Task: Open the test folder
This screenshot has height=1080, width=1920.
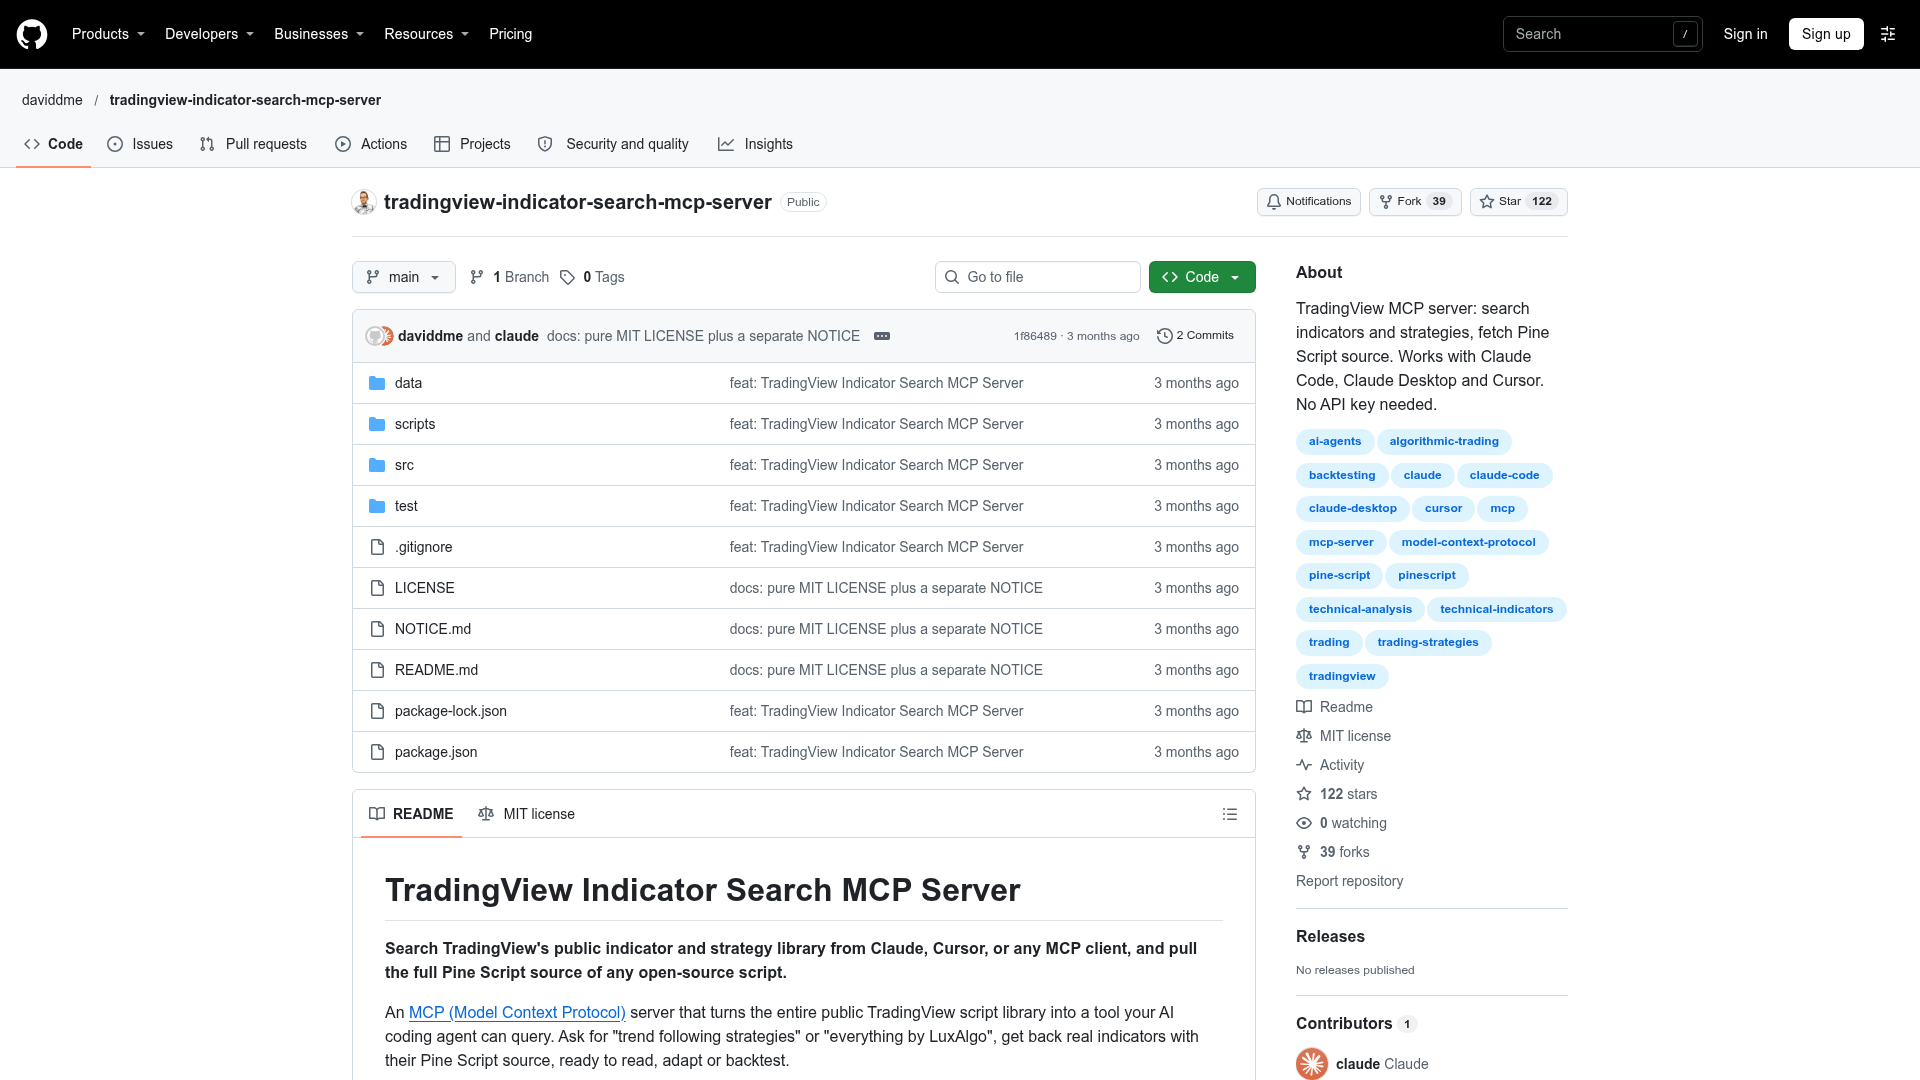Action: click(406, 506)
